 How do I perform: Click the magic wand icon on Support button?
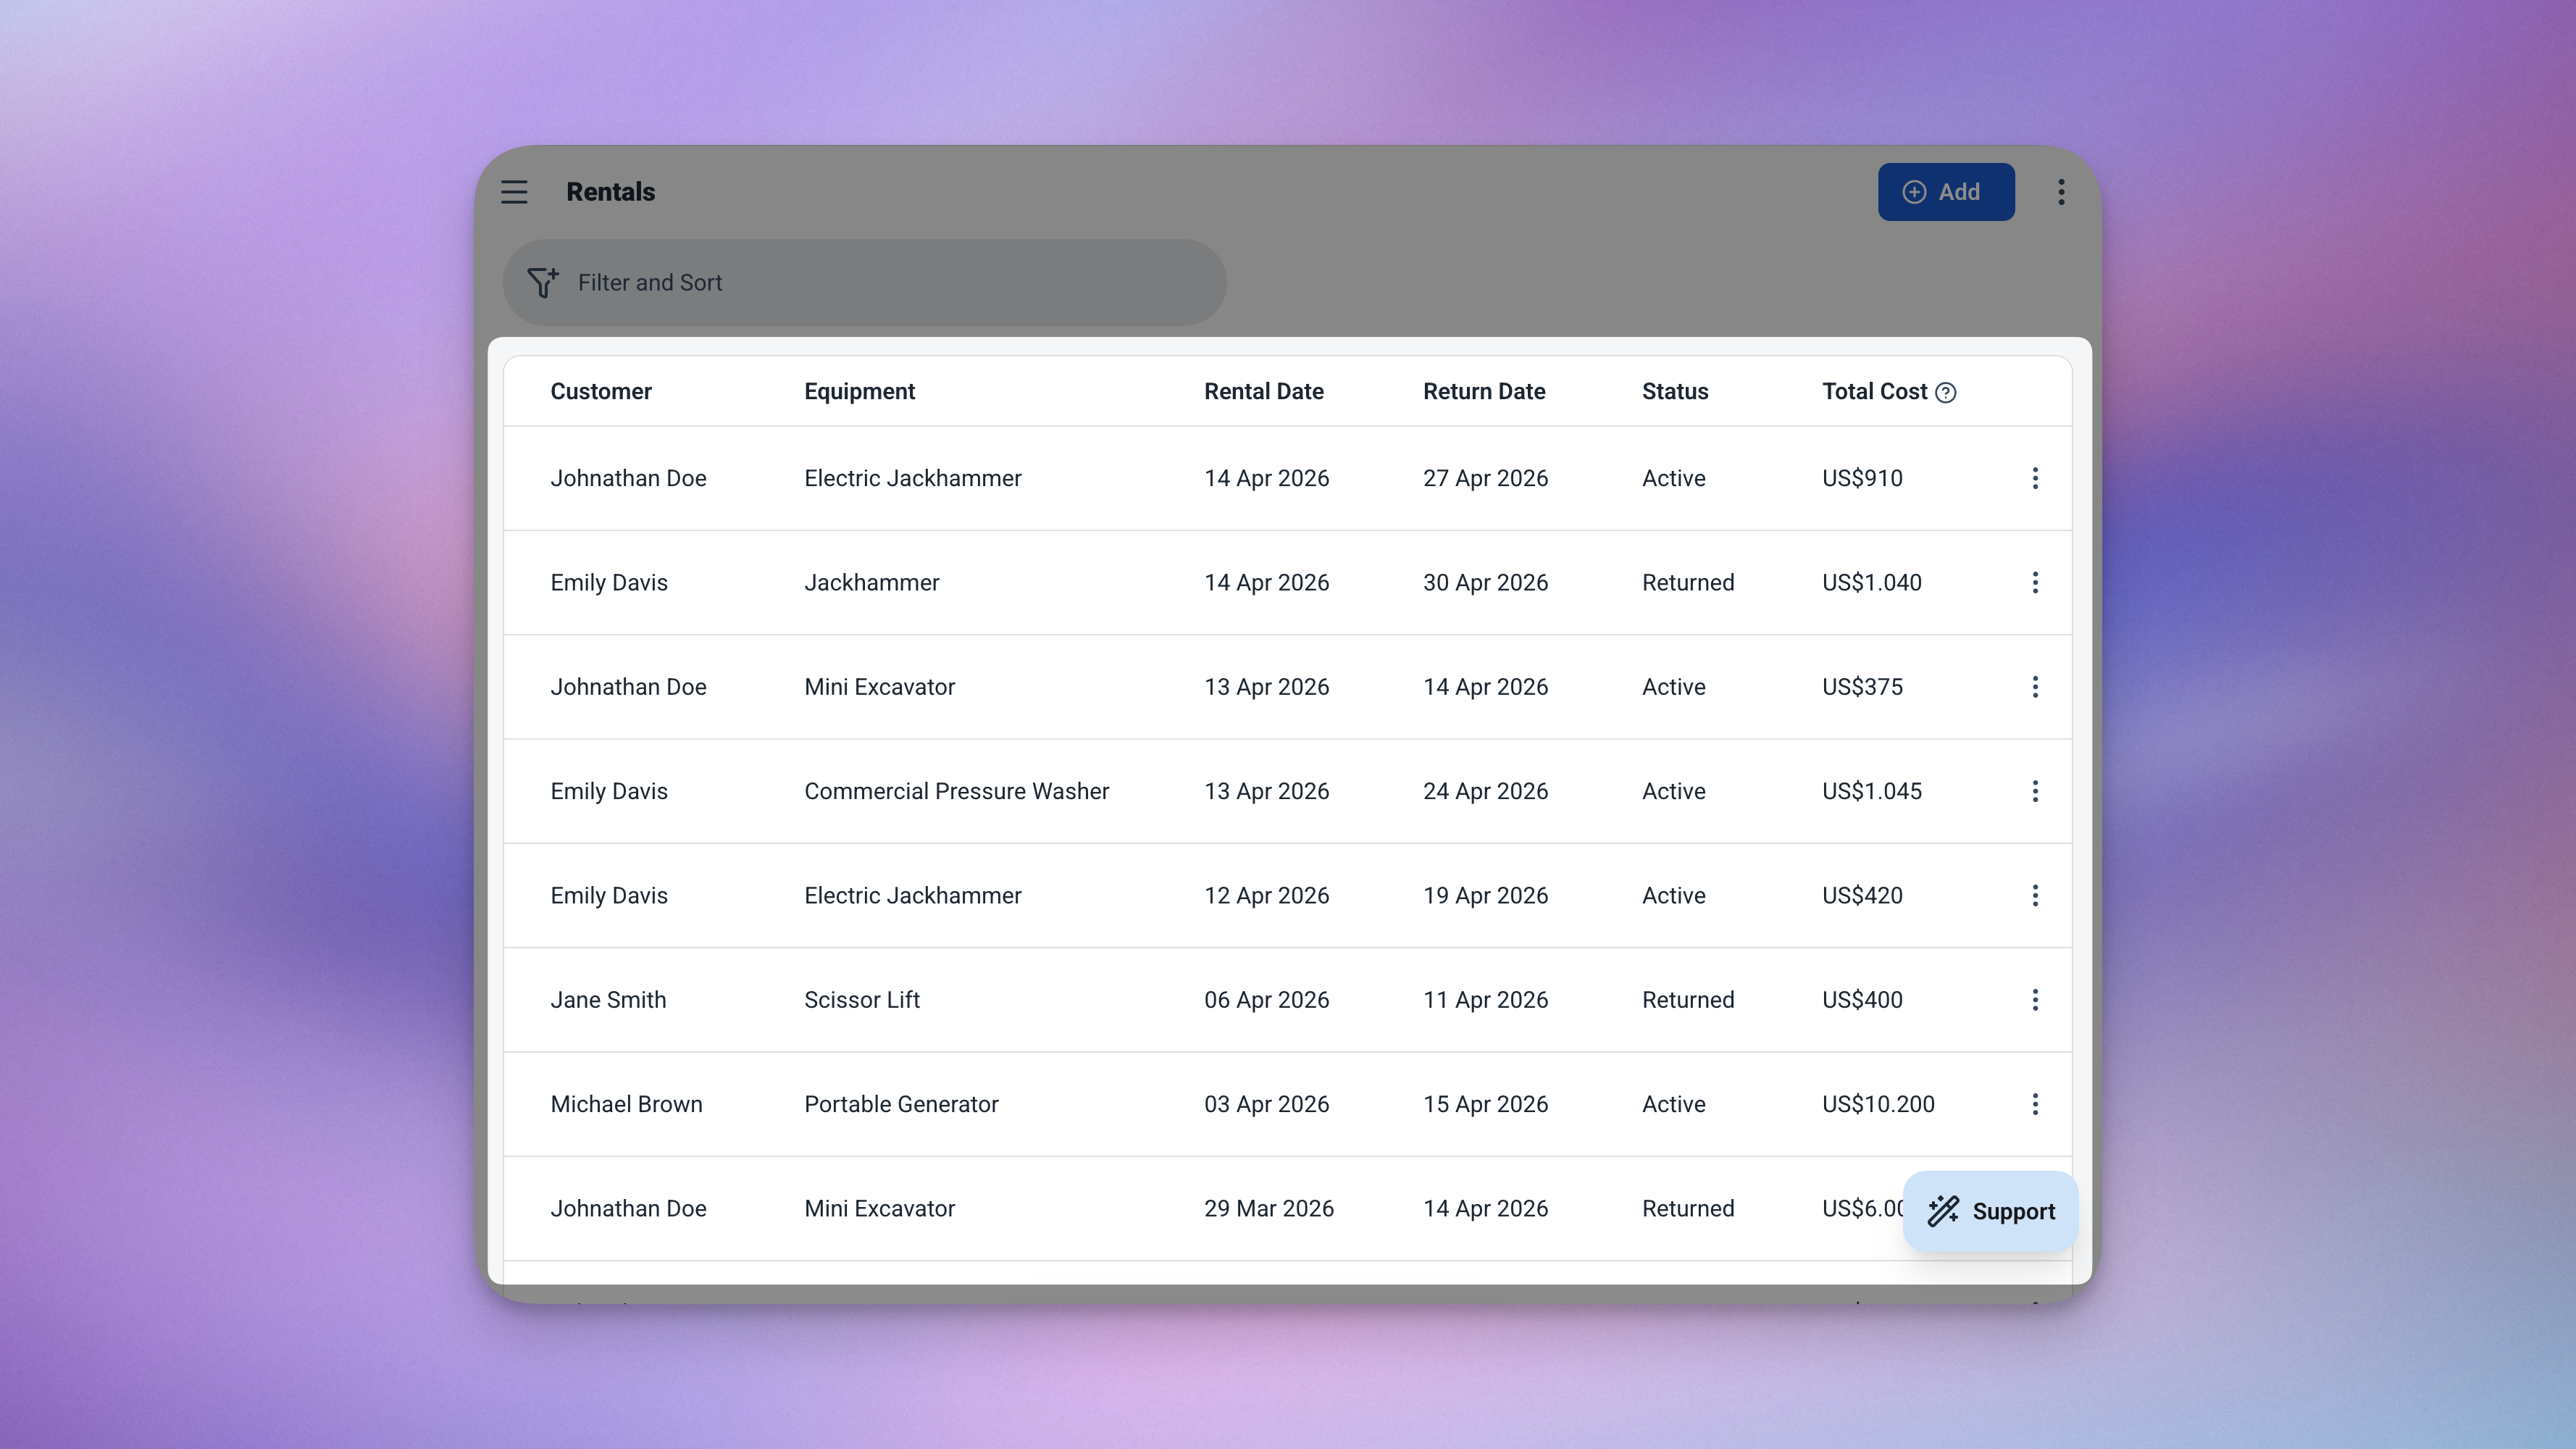pyautogui.click(x=1943, y=1211)
